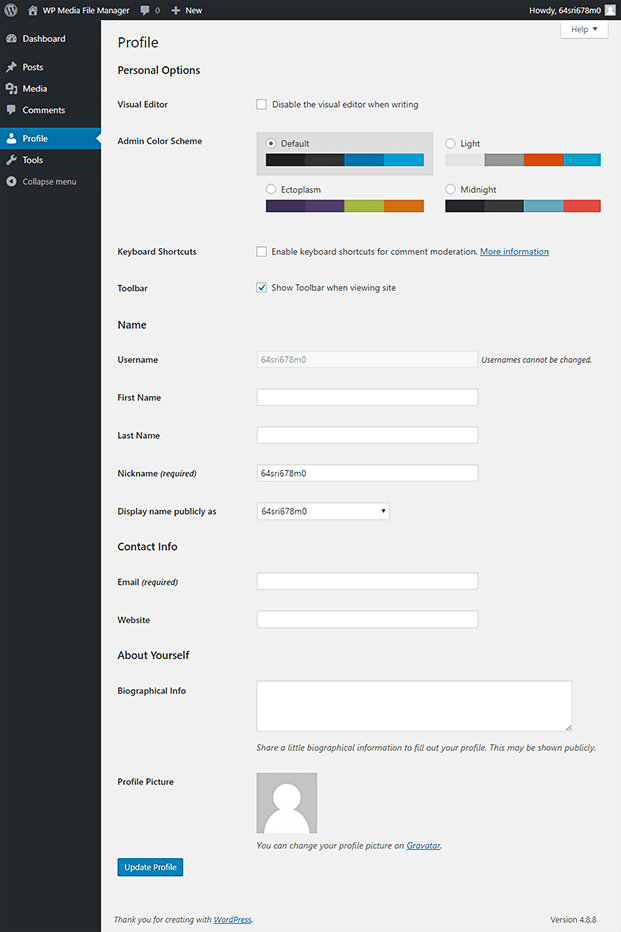Open Posts using the pushpin icon
The width and height of the screenshot is (621, 932).
click(x=13, y=66)
